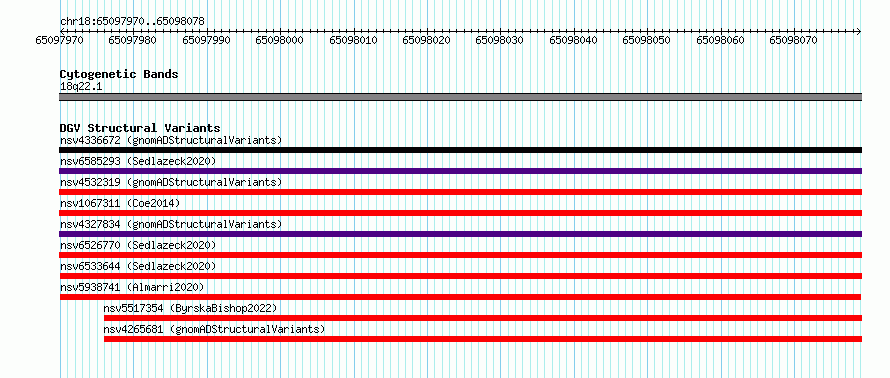Open variant label nsv4327834
The width and height of the screenshot is (890, 378).
pyautogui.click(x=171, y=224)
